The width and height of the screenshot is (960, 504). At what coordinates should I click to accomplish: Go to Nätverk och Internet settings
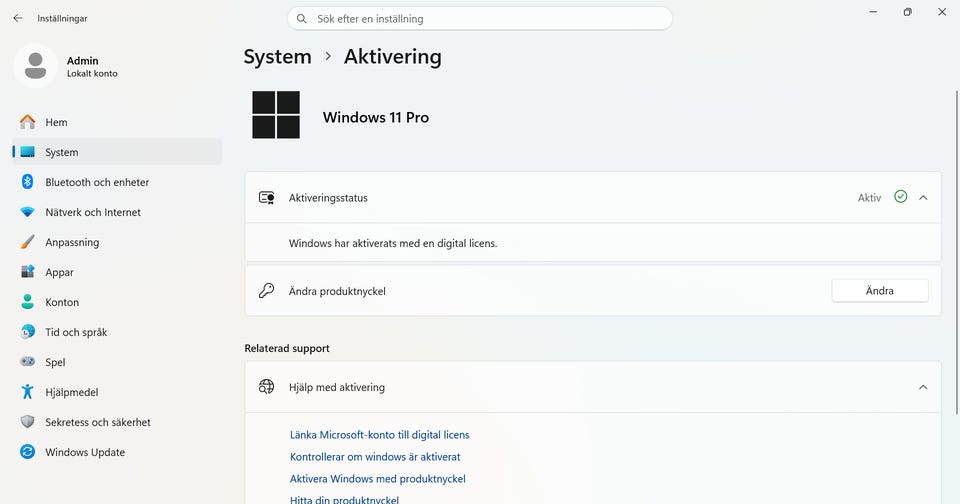(x=117, y=212)
